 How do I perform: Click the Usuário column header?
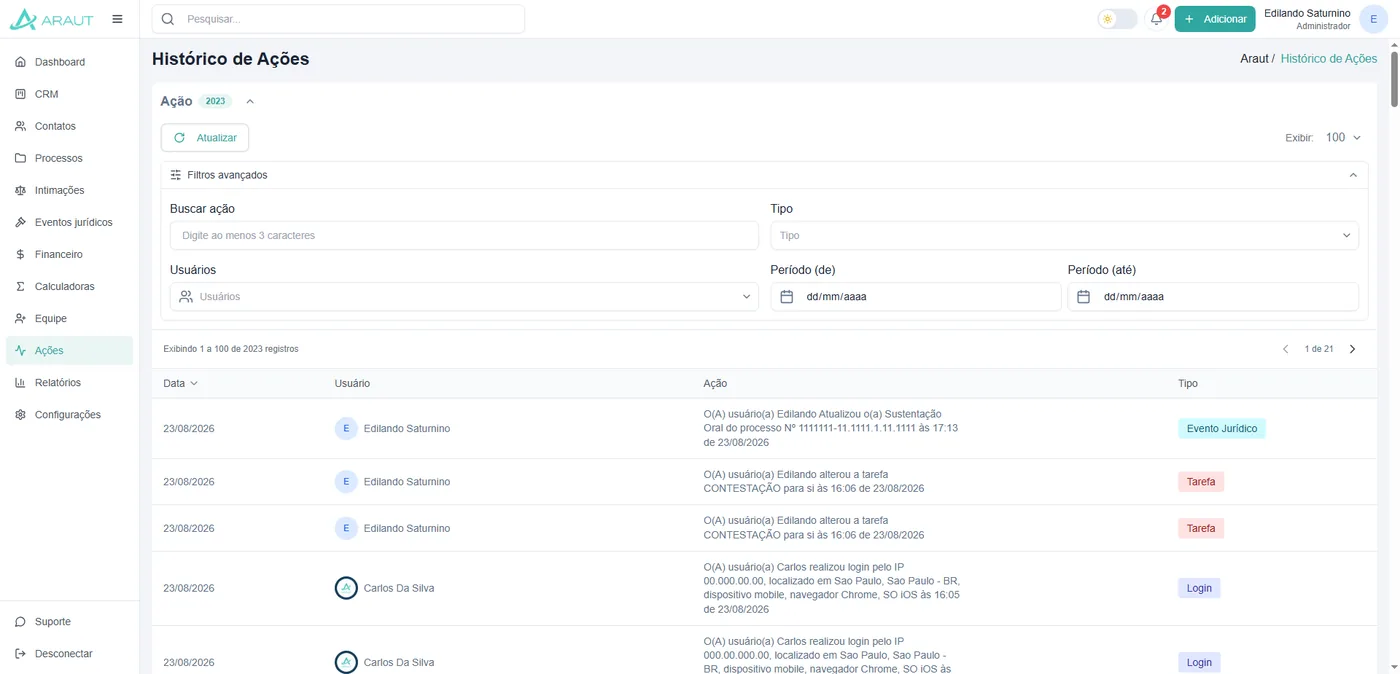(352, 383)
